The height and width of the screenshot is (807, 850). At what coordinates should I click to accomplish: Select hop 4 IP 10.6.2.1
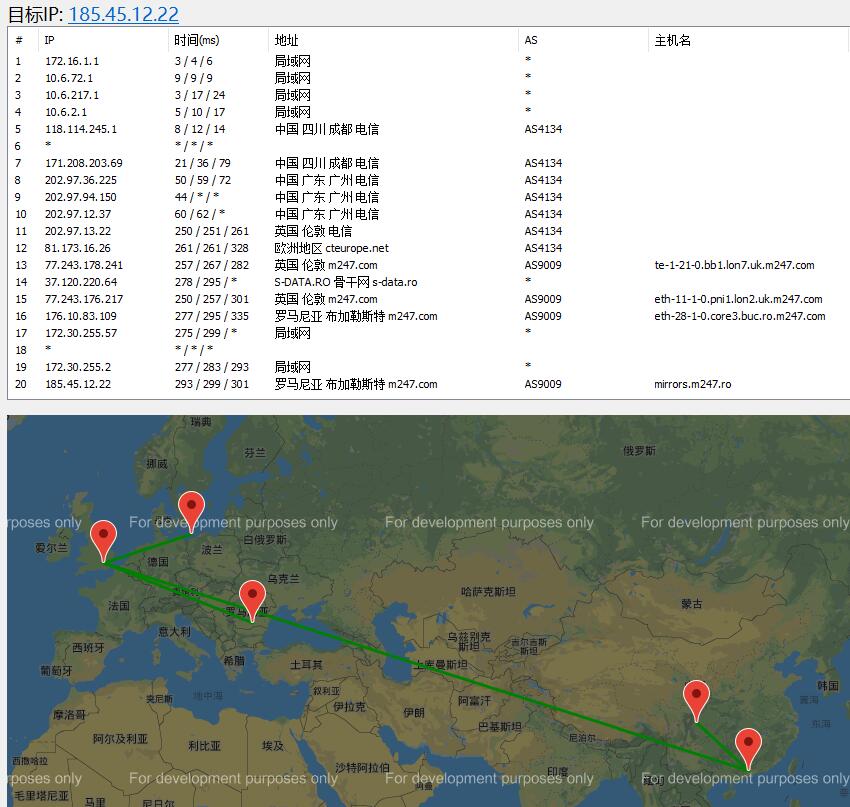click(x=66, y=112)
